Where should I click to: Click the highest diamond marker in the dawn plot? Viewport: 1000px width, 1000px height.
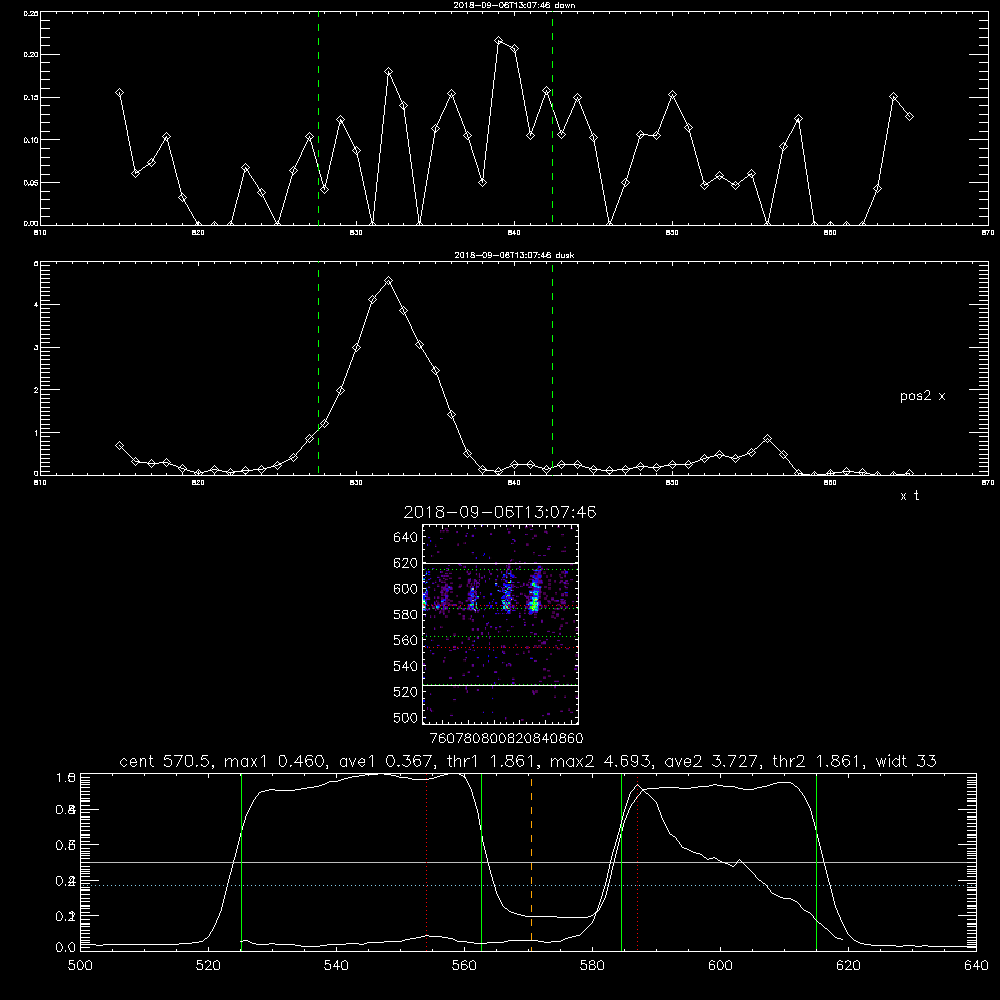click(499, 41)
